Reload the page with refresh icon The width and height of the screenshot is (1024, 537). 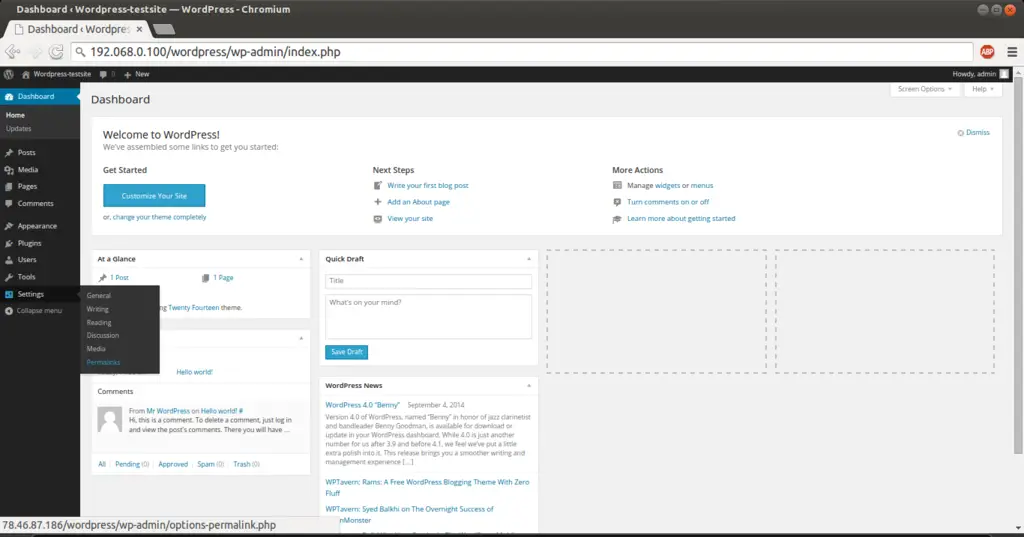(x=56, y=52)
